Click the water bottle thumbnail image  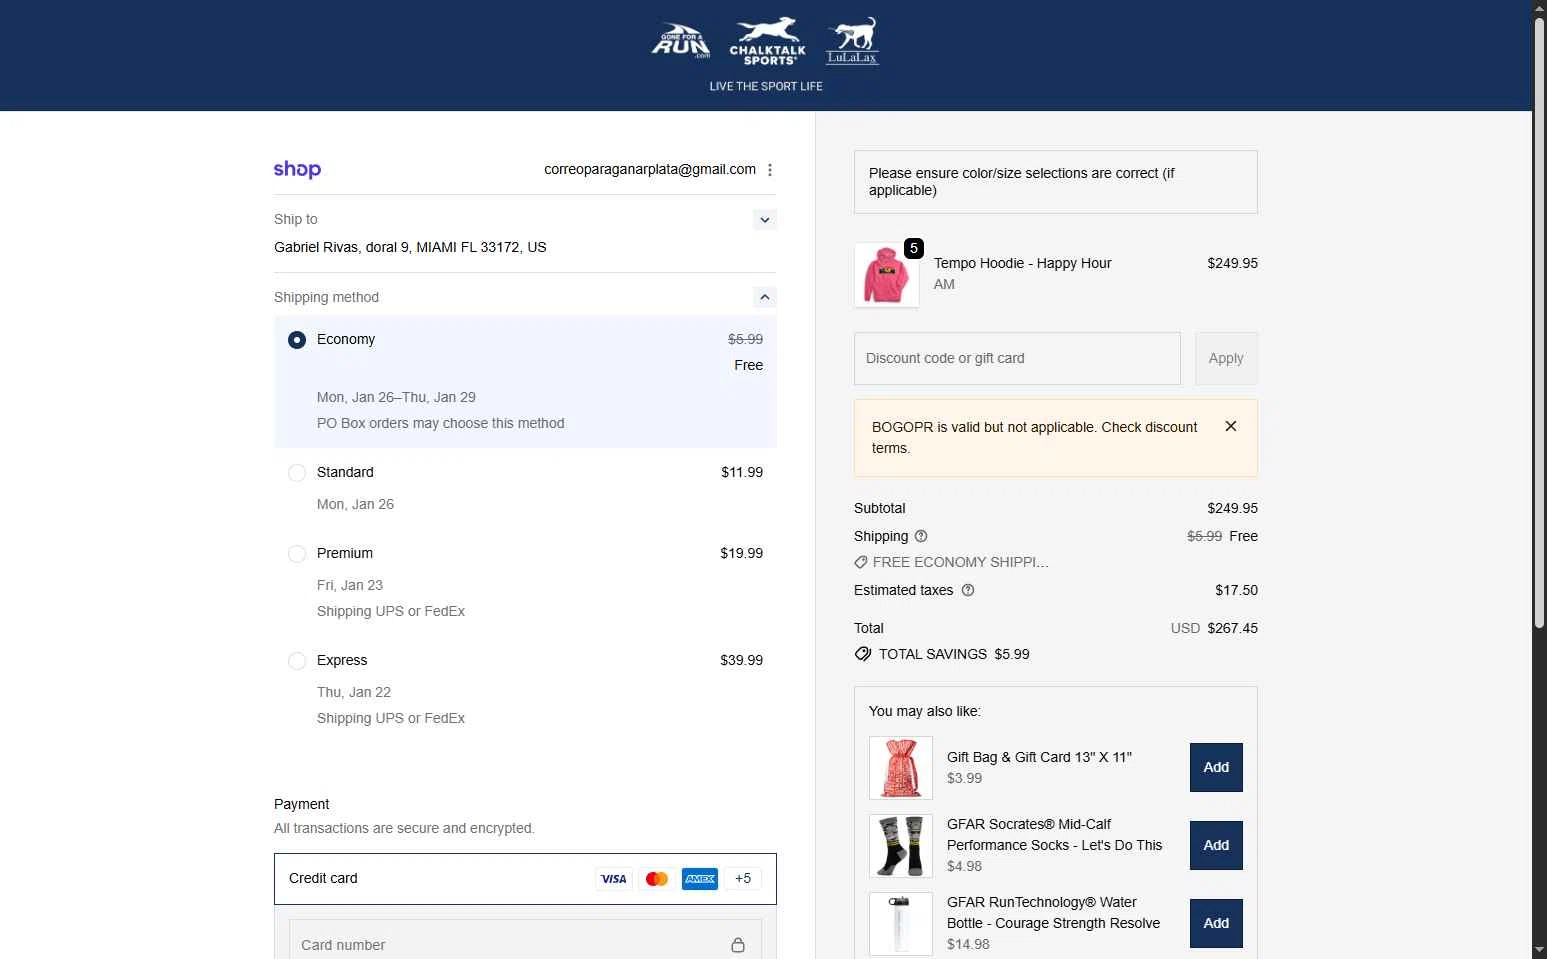tap(901, 924)
